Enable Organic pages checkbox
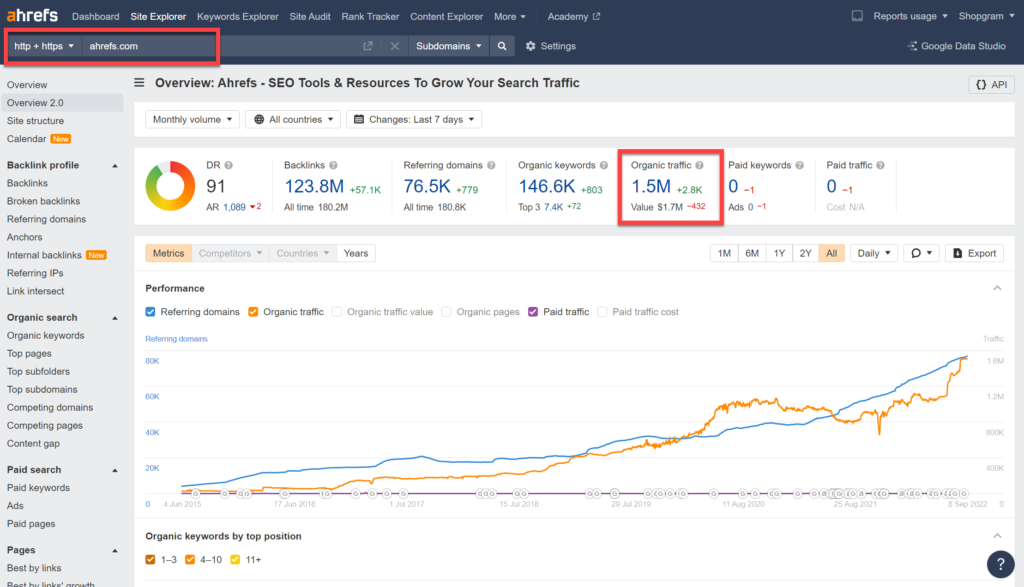This screenshot has width=1024, height=587. point(446,312)
